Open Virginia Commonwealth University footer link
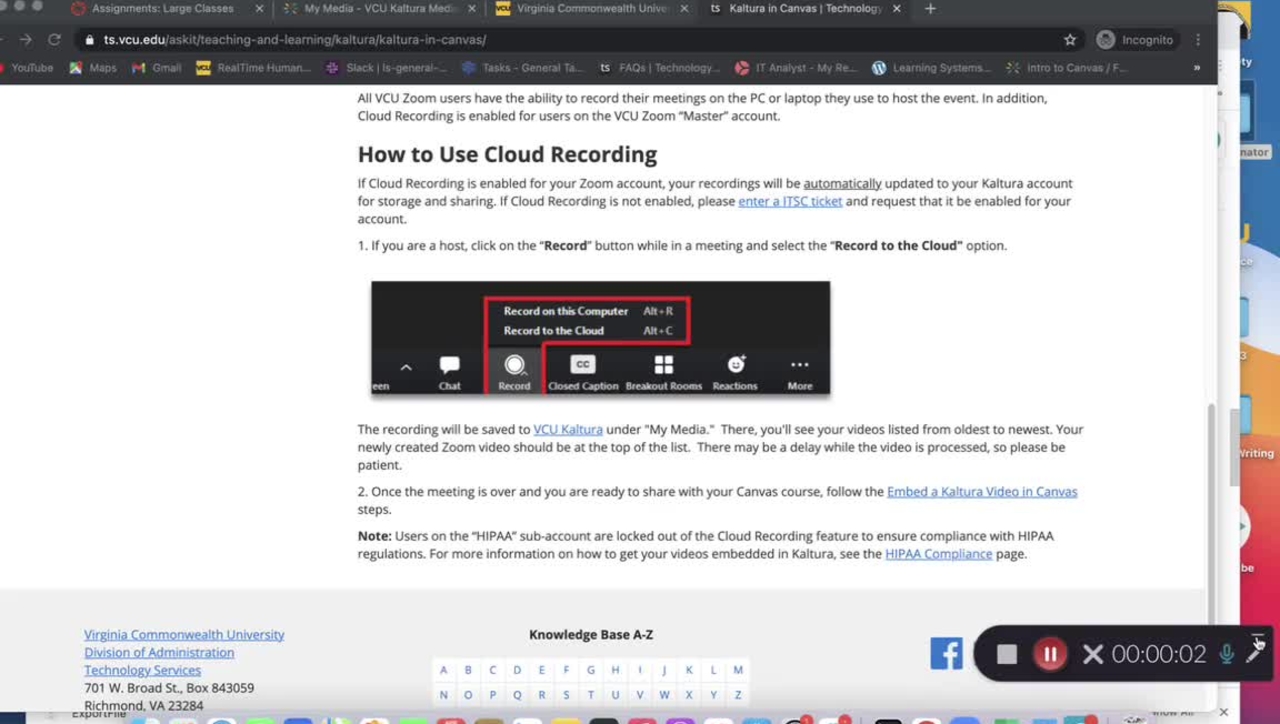The width and height of the screenshot is (1280, 724). [x=184, y=634]
